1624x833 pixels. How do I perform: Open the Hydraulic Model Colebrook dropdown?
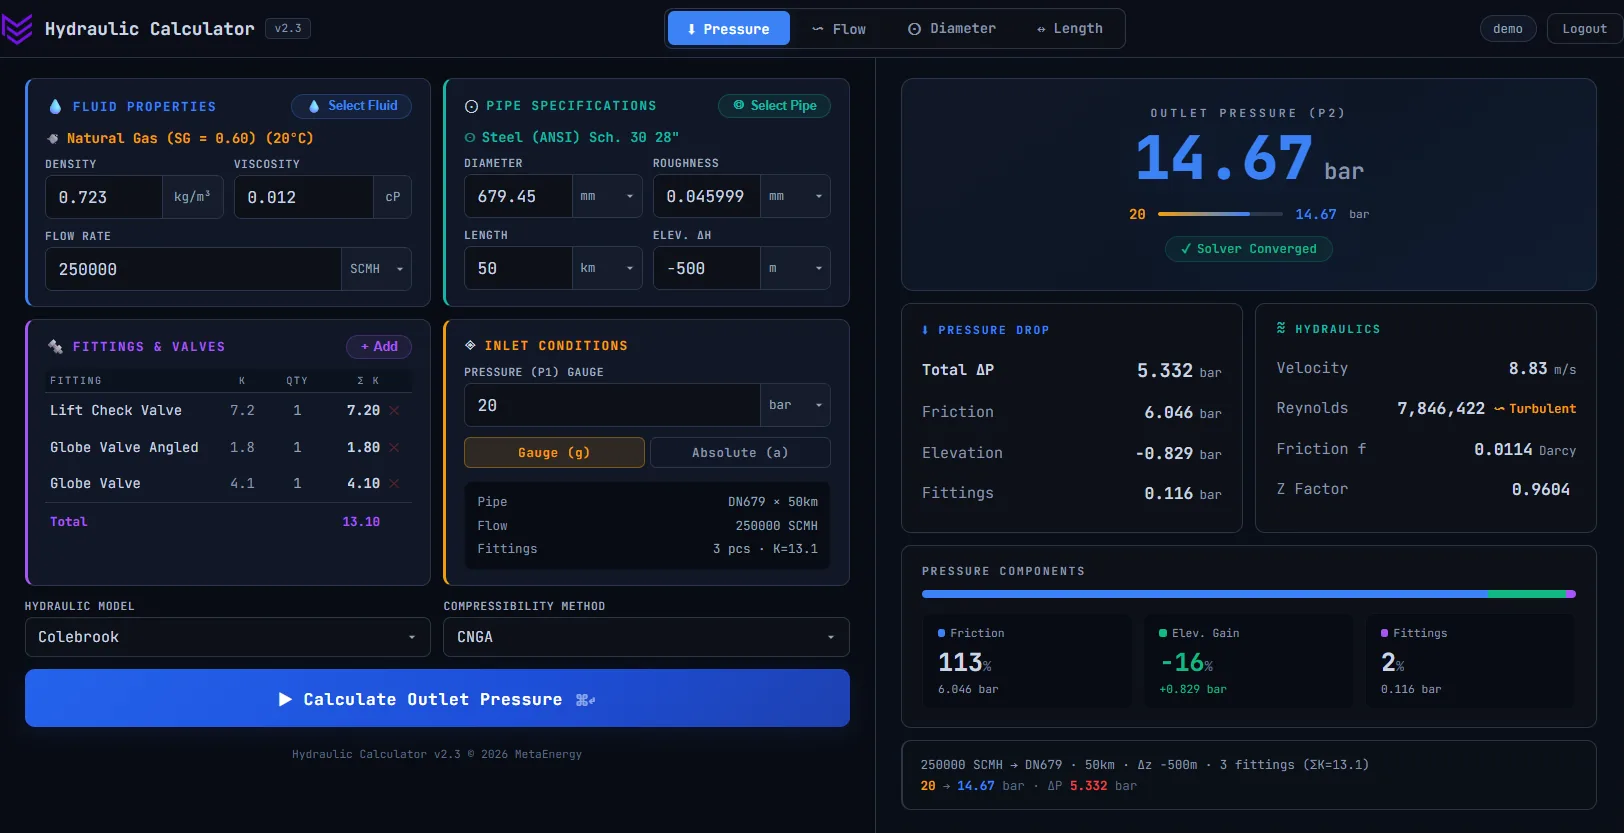(x=228, y=637)
